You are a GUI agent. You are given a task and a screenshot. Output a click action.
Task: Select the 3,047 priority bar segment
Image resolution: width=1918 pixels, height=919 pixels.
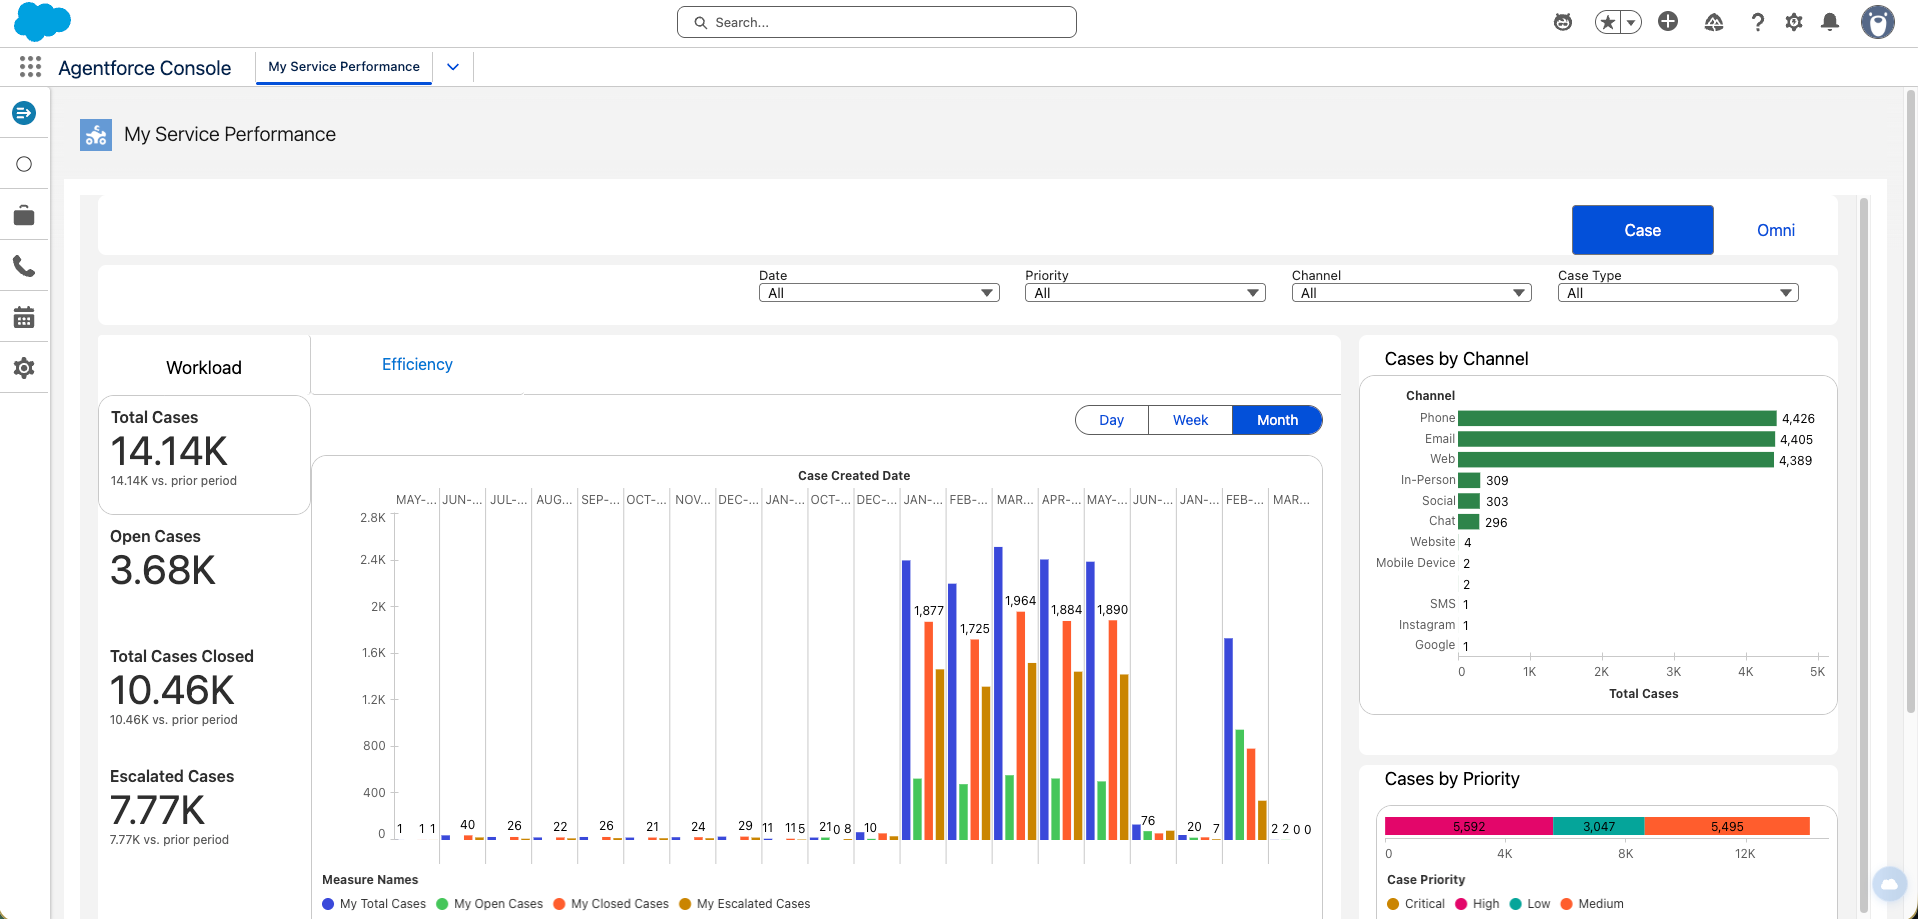(1599, 826)
